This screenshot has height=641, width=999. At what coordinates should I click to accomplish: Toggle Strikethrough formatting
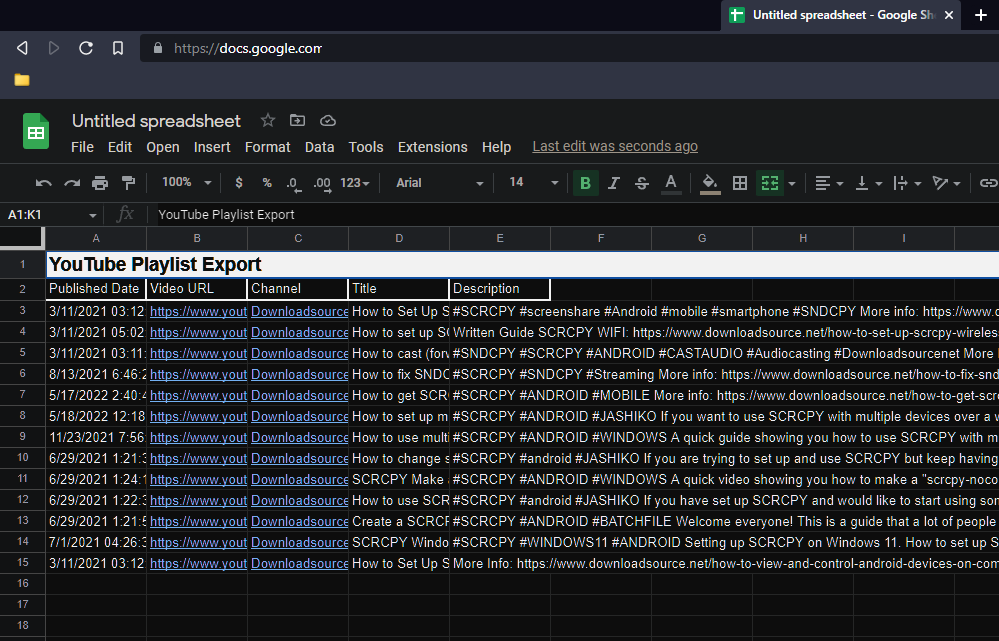pos(642,184)
